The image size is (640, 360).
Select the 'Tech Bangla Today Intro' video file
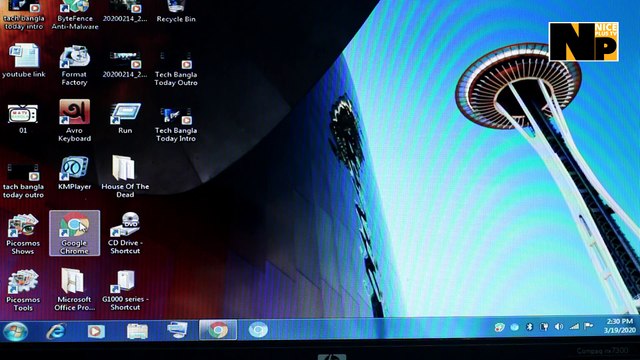pos(176,124)
